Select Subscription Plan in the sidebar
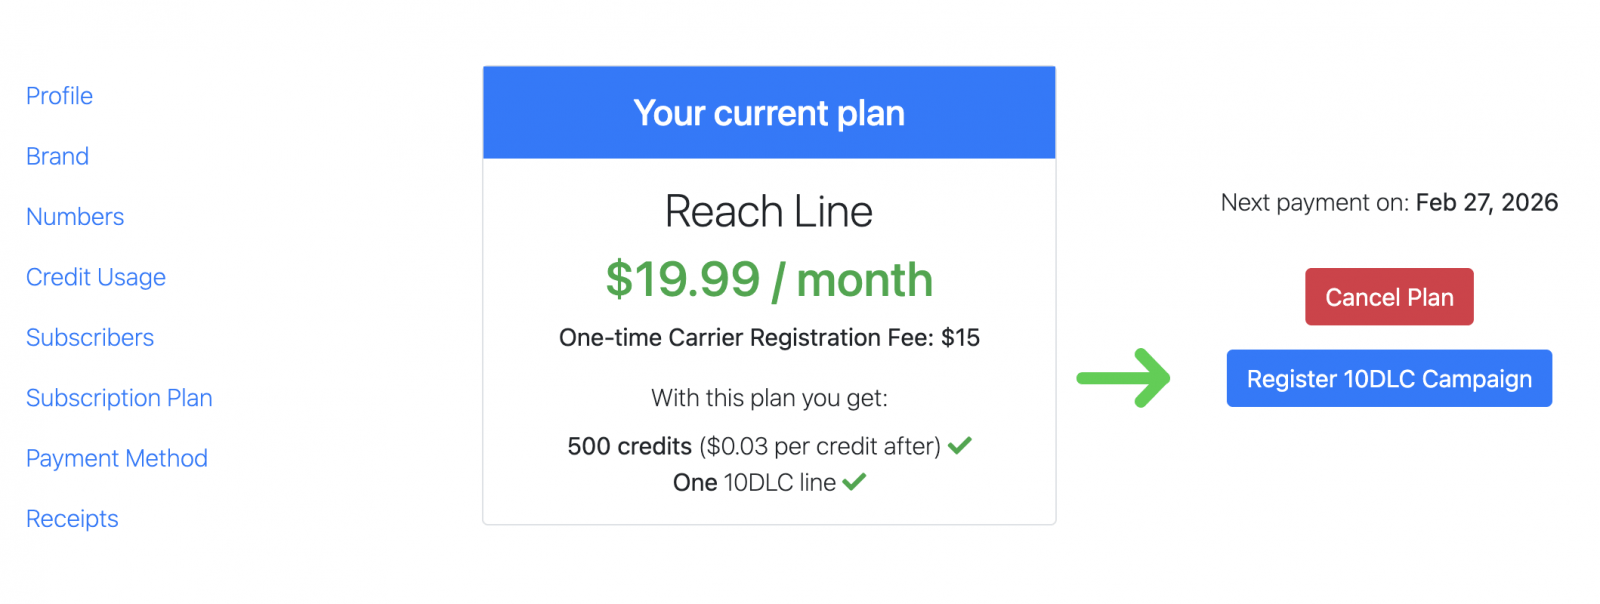The width and height of the screenshot is (1600, 604). tap(119, 398)
